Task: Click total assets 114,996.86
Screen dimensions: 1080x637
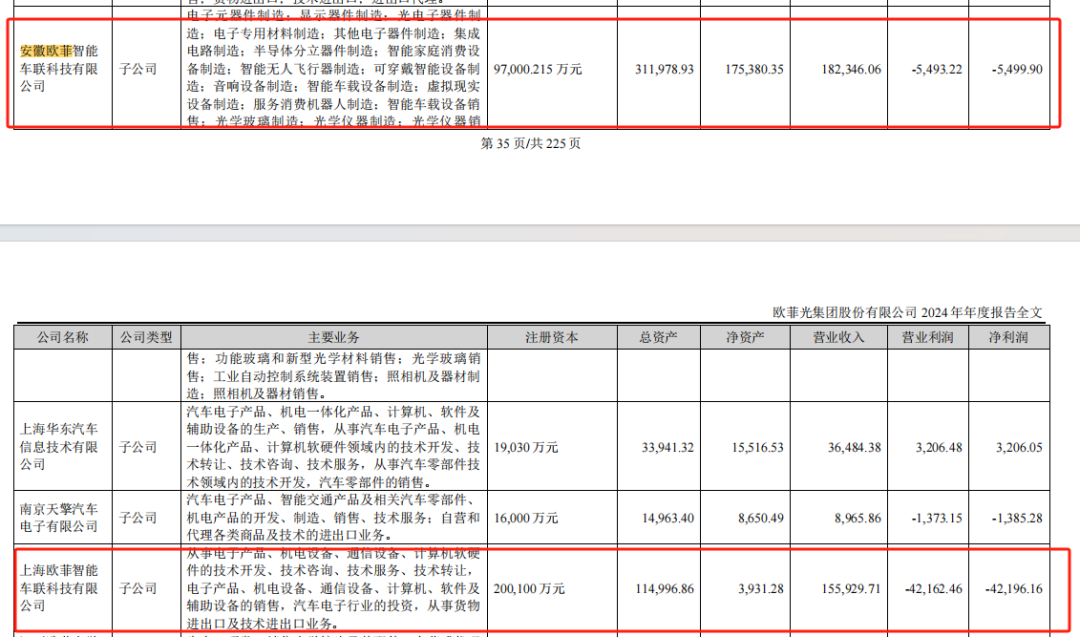Action: [664, 589]
